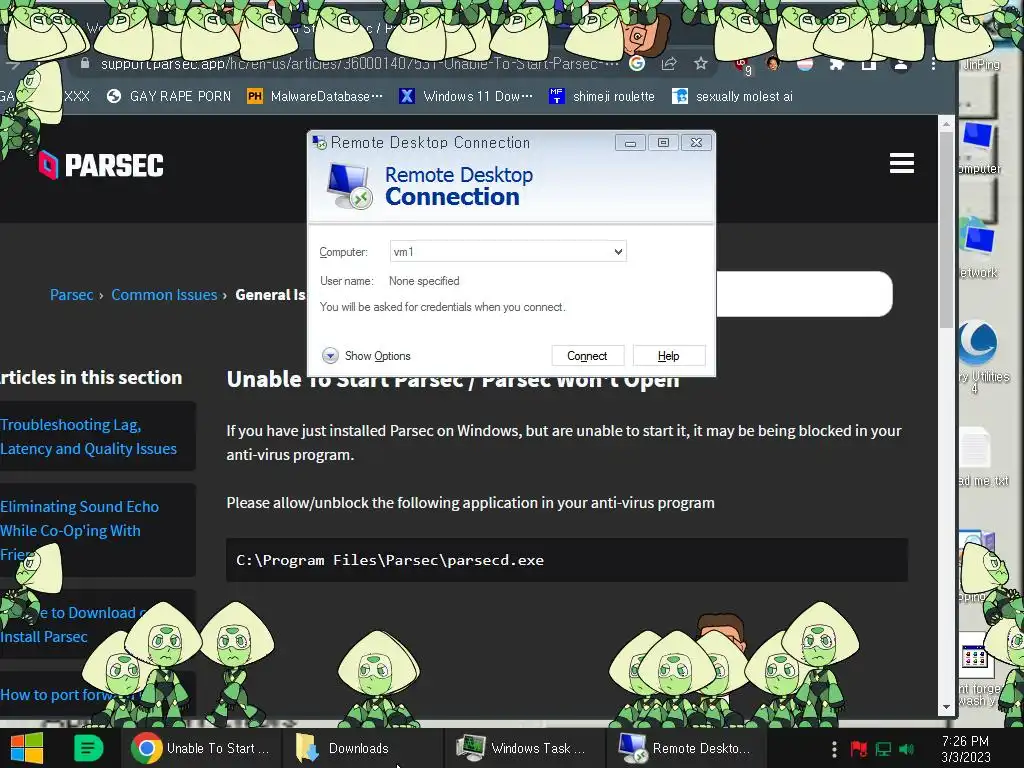Image resolution: width=1024 pixels, height=768 pixels.
Task: Click the volume icon in the system tray
Action: click(907, 748)
